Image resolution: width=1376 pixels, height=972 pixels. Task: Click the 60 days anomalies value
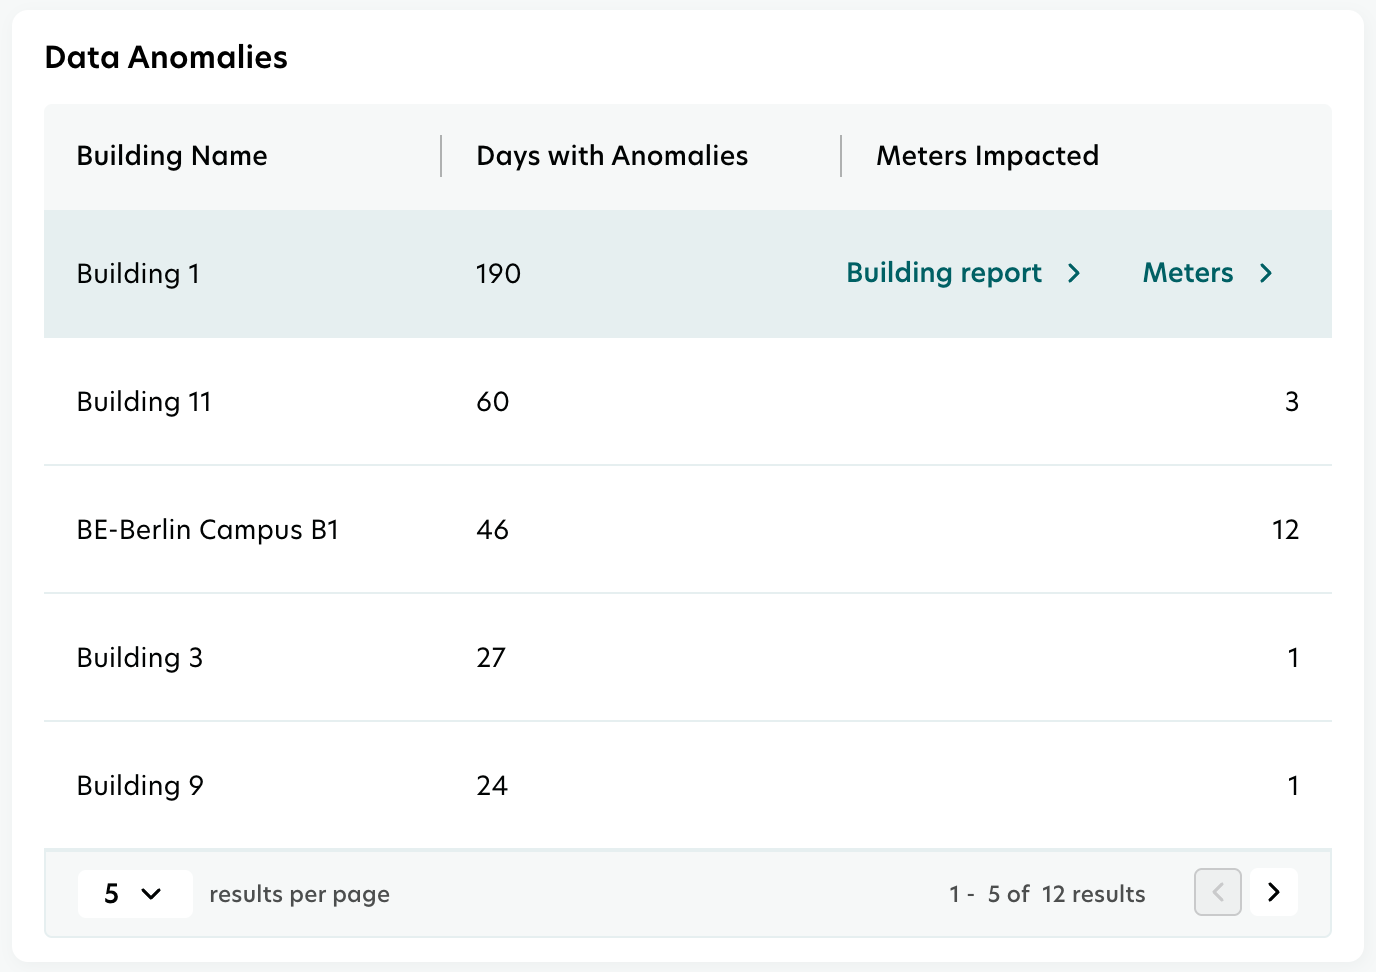493,402
